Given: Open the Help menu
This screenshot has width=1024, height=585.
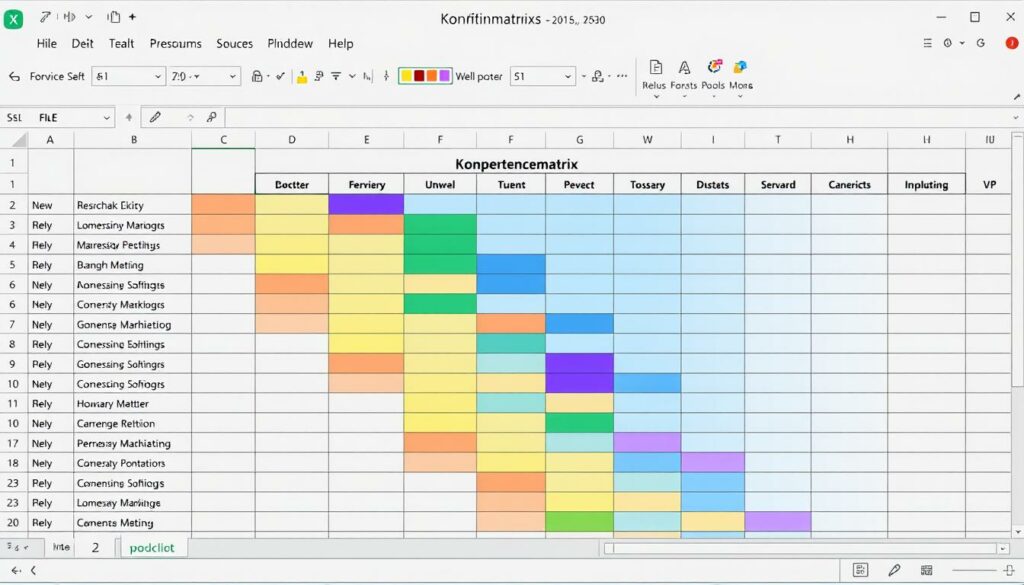Looking at the screenshot, I should [341, 44].
